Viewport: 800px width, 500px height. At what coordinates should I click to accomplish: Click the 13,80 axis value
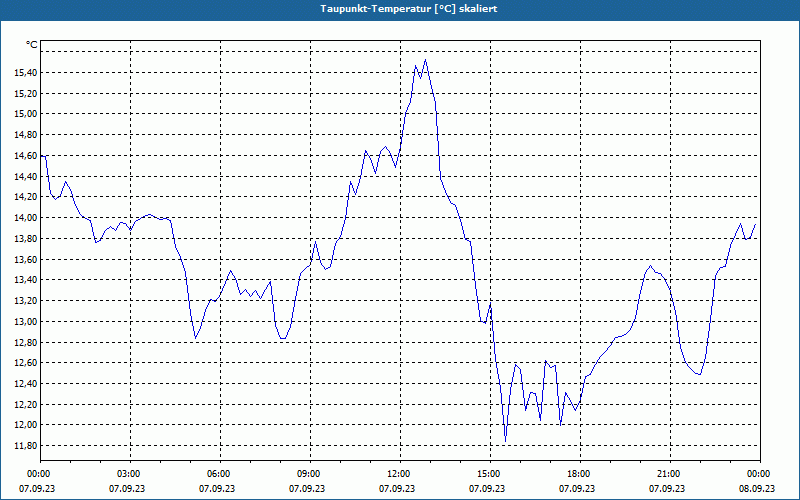tap(26, 239)
